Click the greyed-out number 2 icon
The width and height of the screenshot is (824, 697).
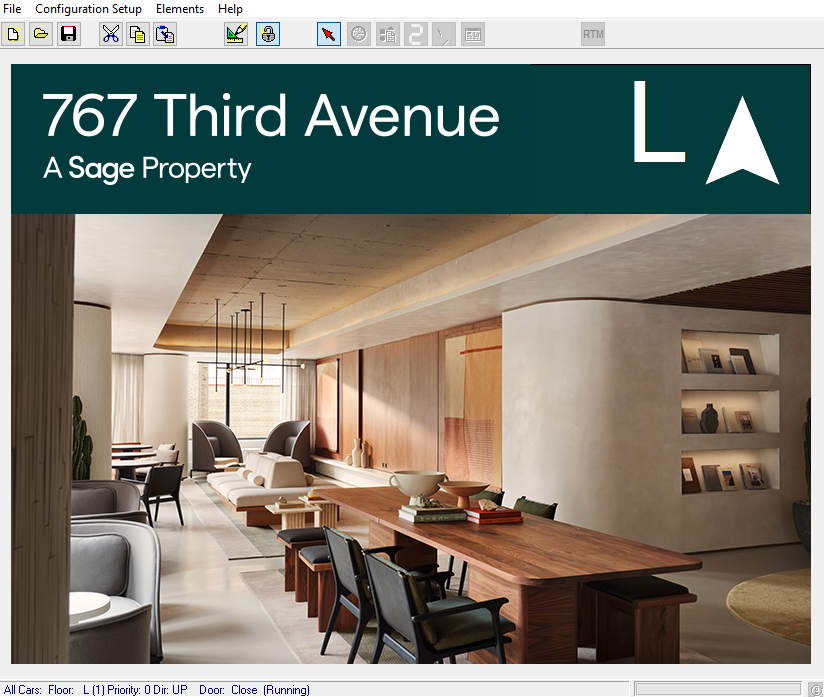tap(415, 34)
